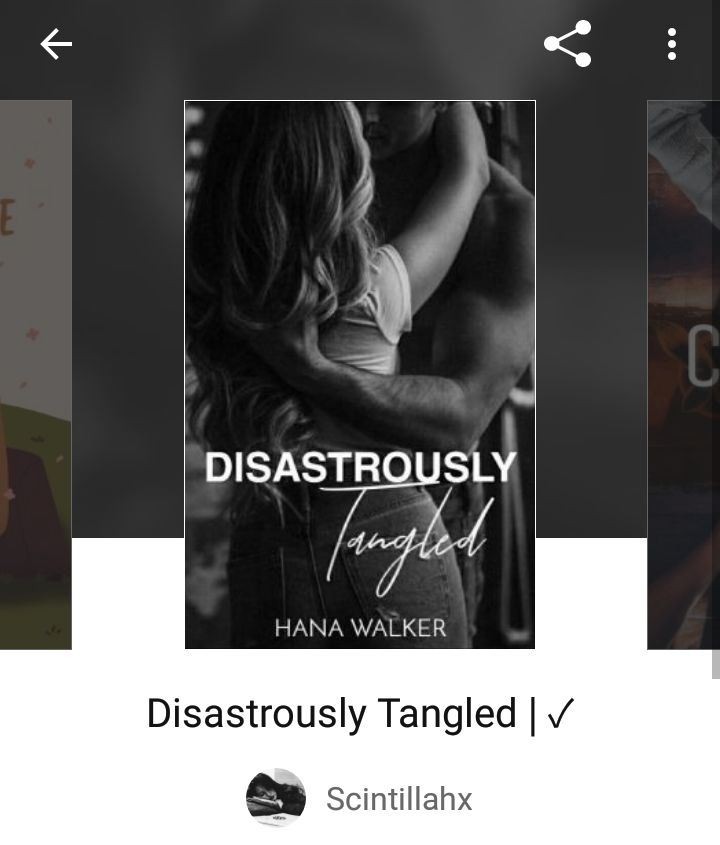Switch to the previous story cover on left
The image size is (720, 845).
[36, 375]
